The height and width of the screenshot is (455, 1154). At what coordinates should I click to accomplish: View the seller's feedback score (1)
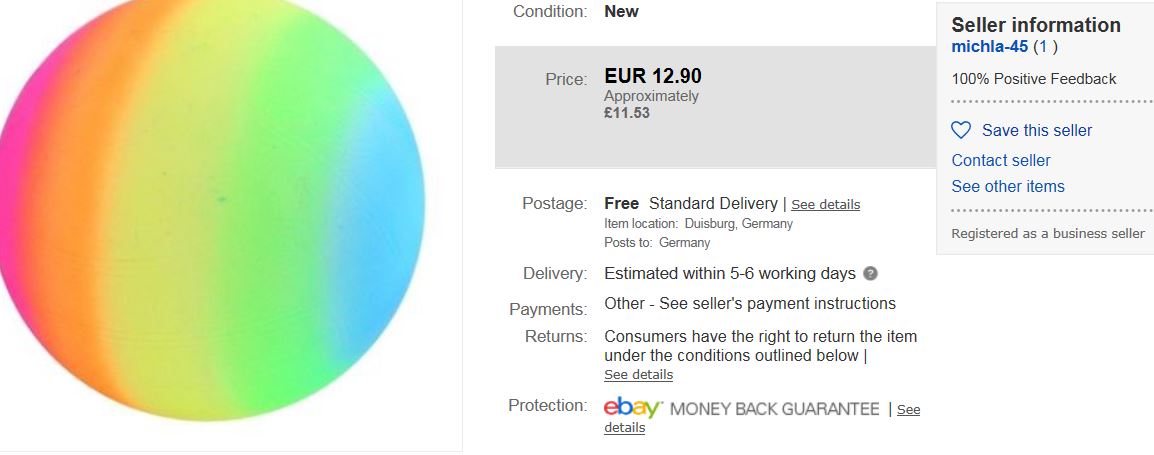tap(1041, 47)
